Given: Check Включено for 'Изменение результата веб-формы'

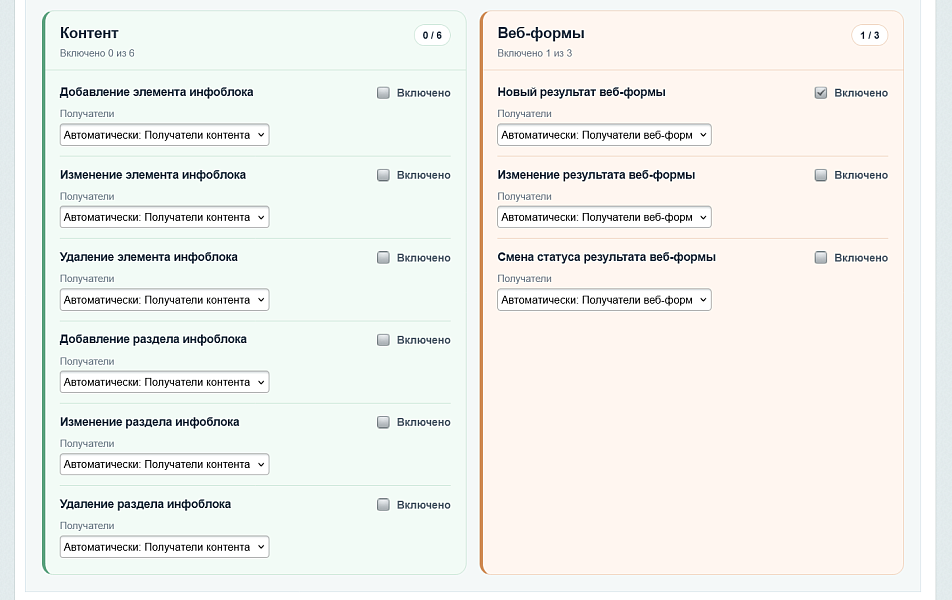Looking at the screenshot, I should [x=821, y=175].
